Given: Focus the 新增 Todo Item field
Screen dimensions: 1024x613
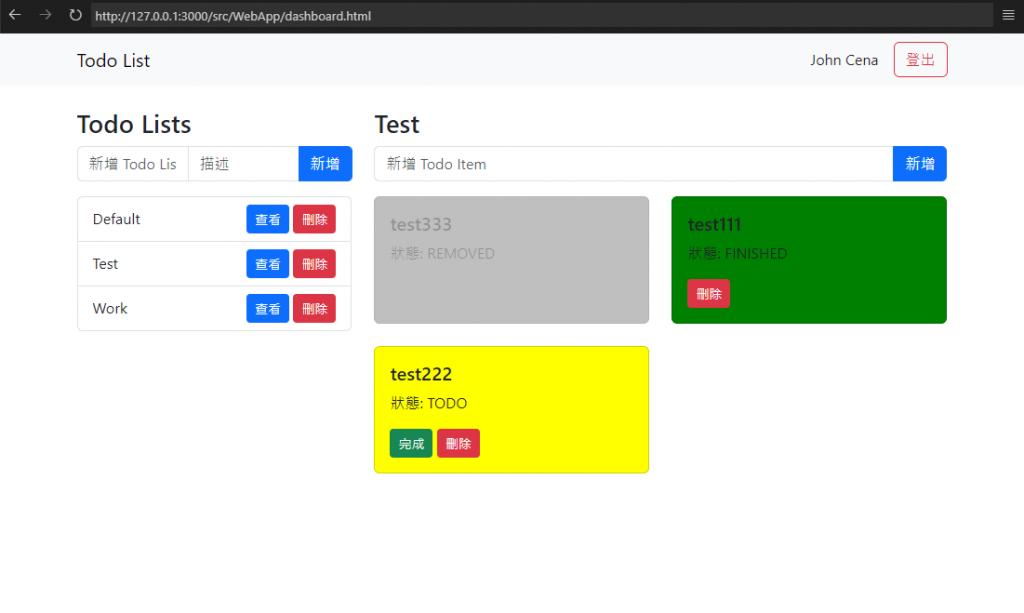Looking at the screenshot, I should (x=633, y=164).
